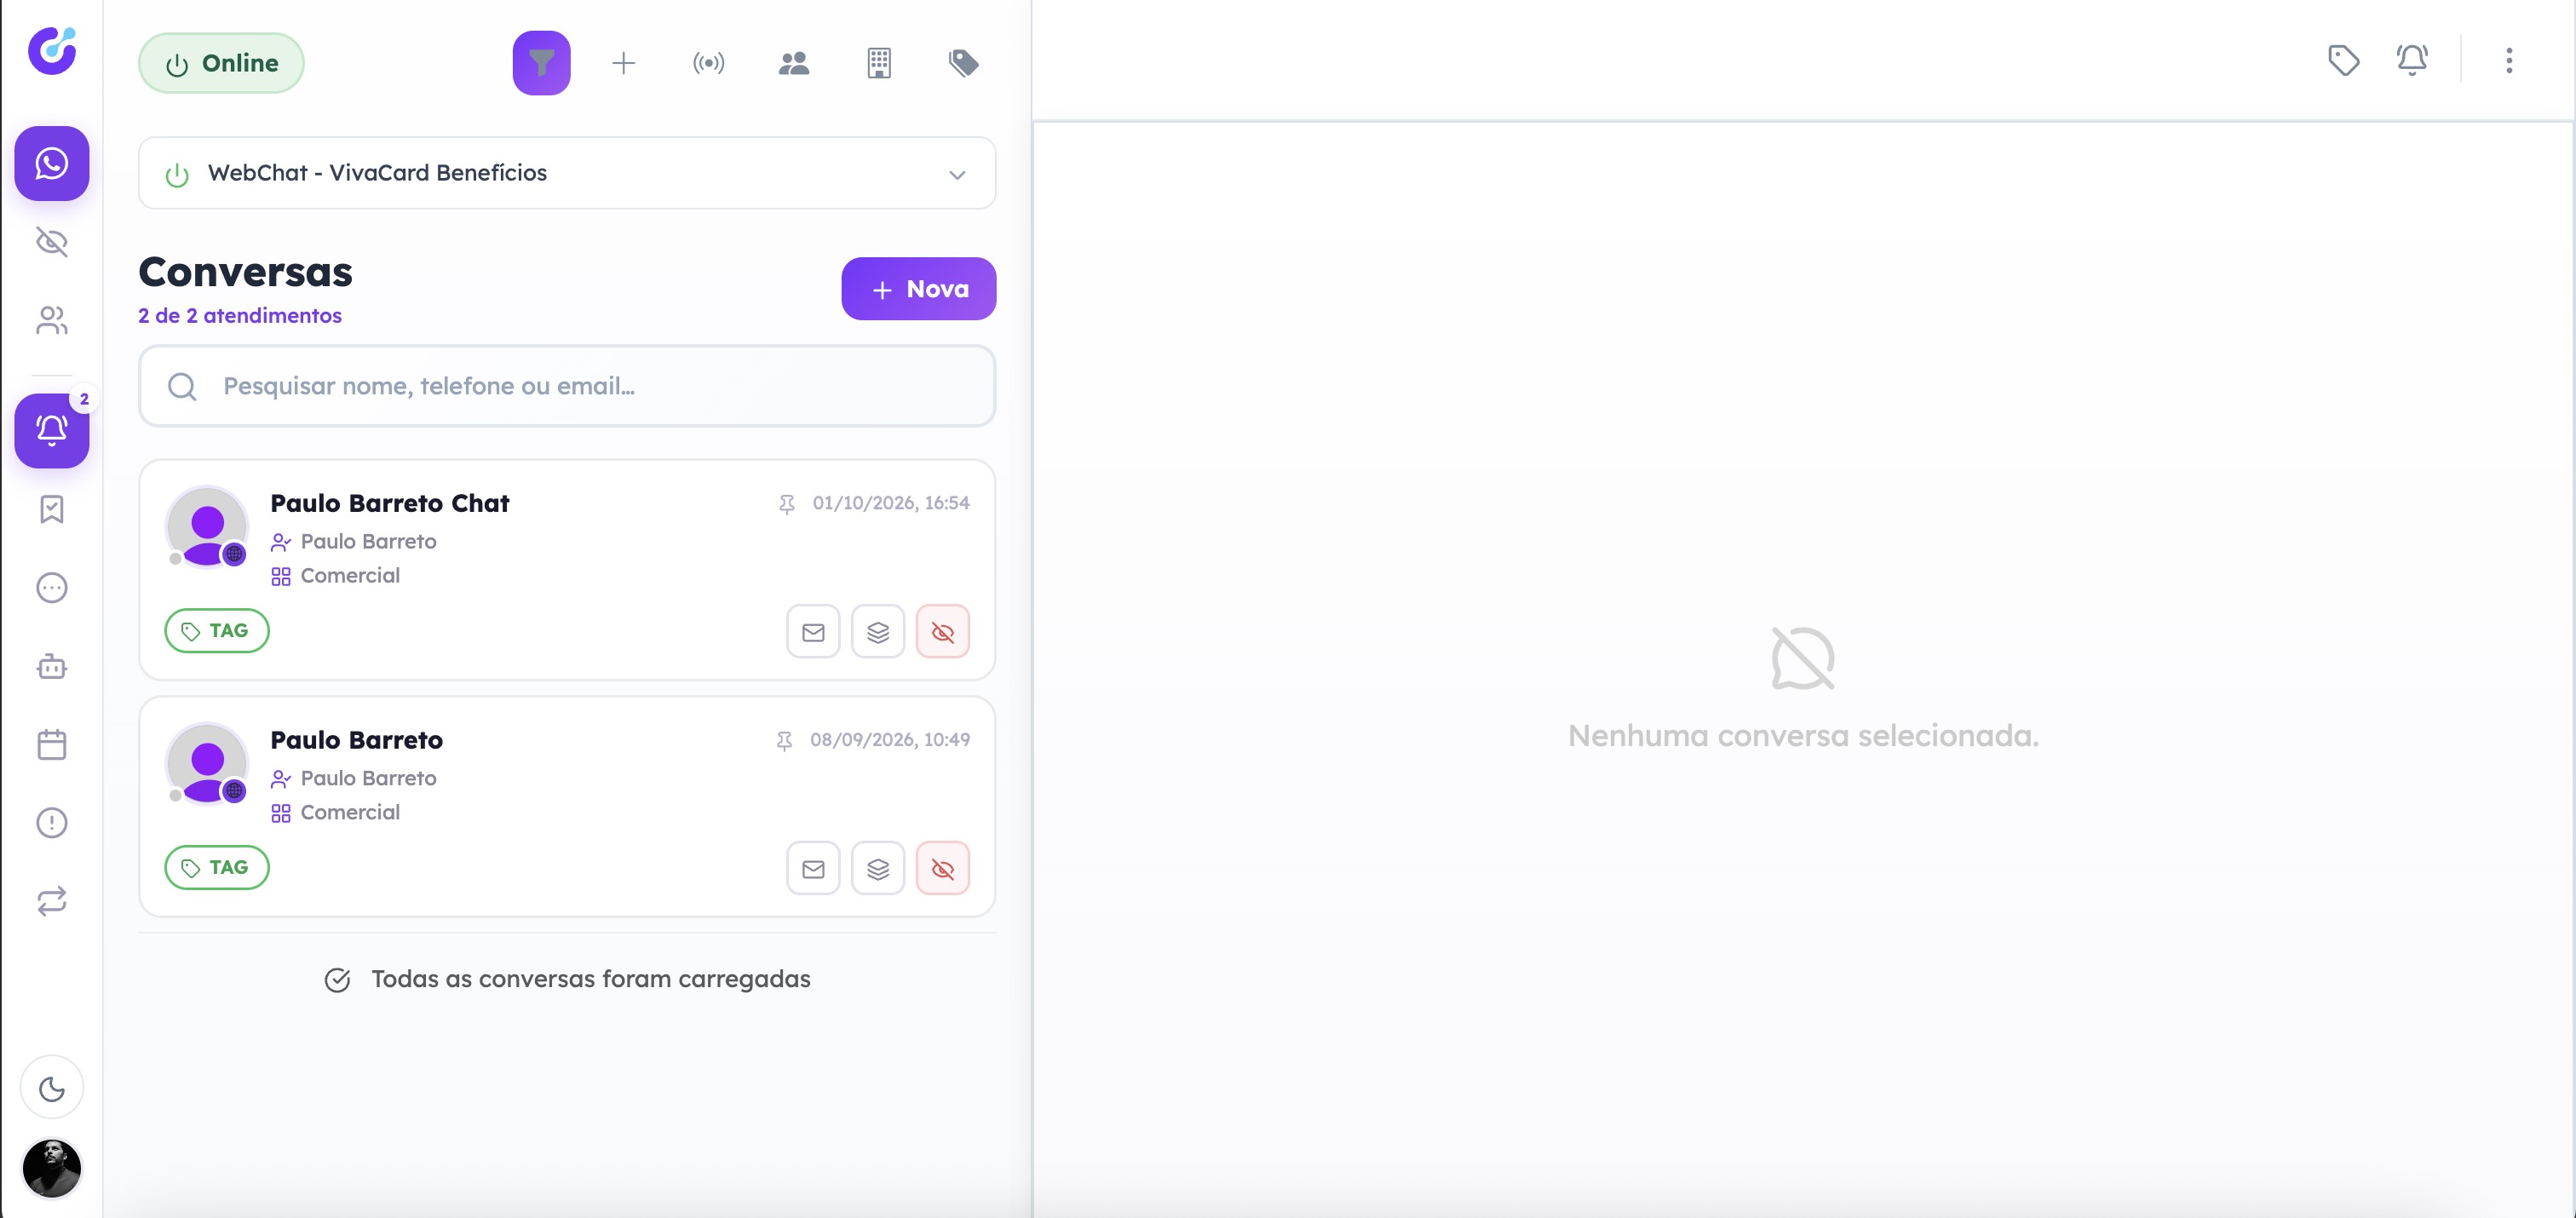Toggle dark mode moon button
The height and width of the screenshot is (1218, 2576).
click(52, 1088)
